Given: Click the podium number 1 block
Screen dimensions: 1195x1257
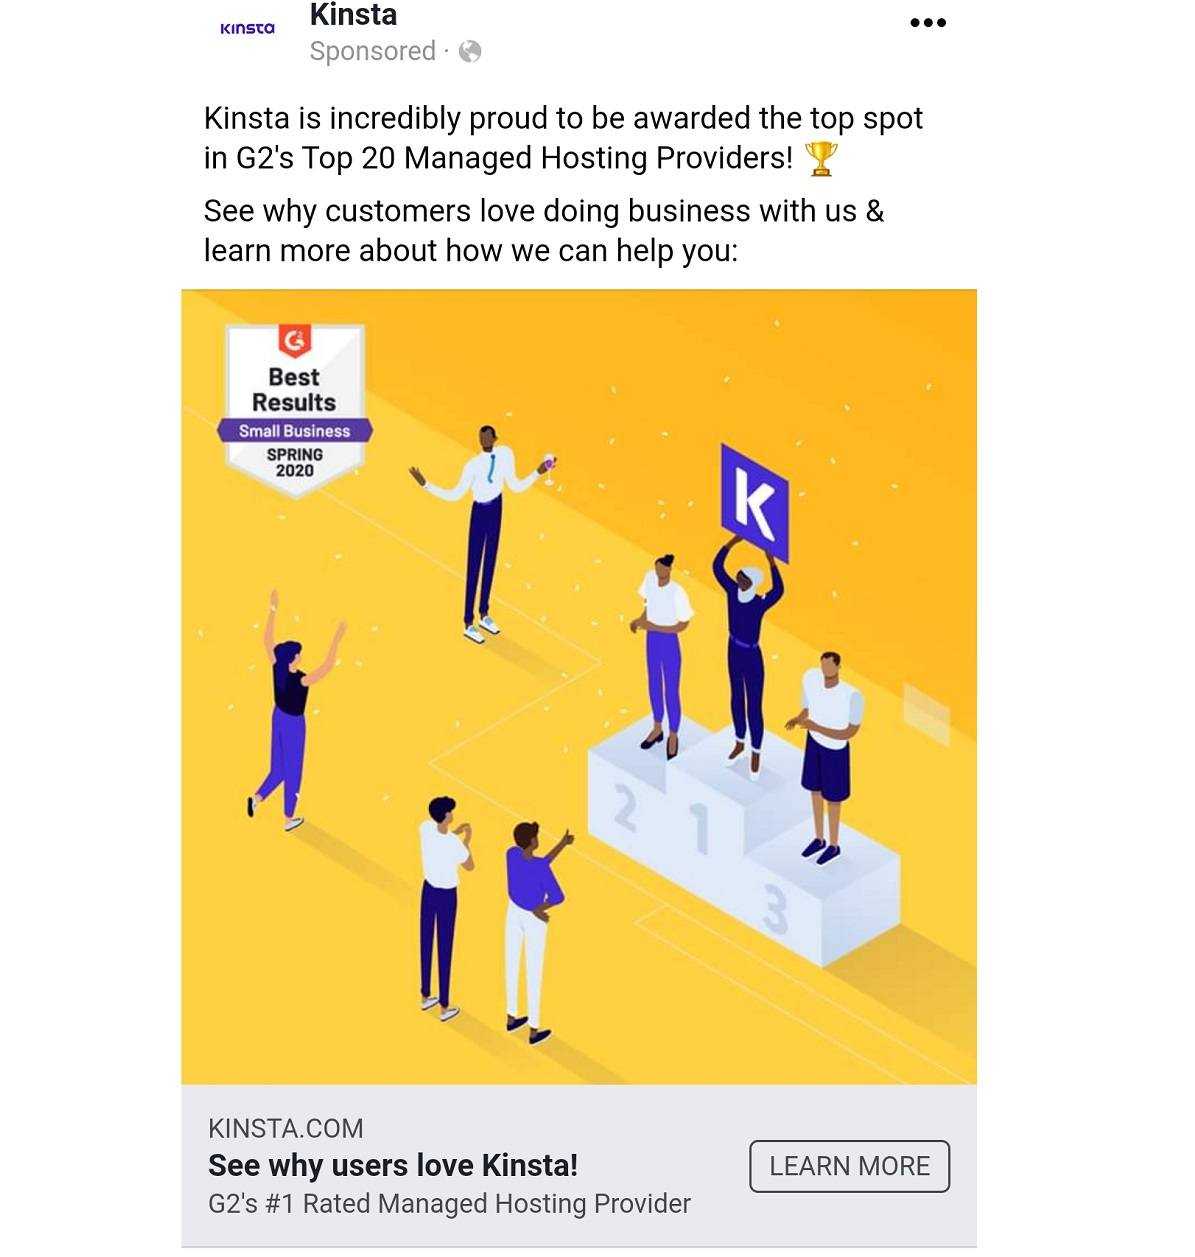Looking at the screenshot, I should (x=707, y=800).
